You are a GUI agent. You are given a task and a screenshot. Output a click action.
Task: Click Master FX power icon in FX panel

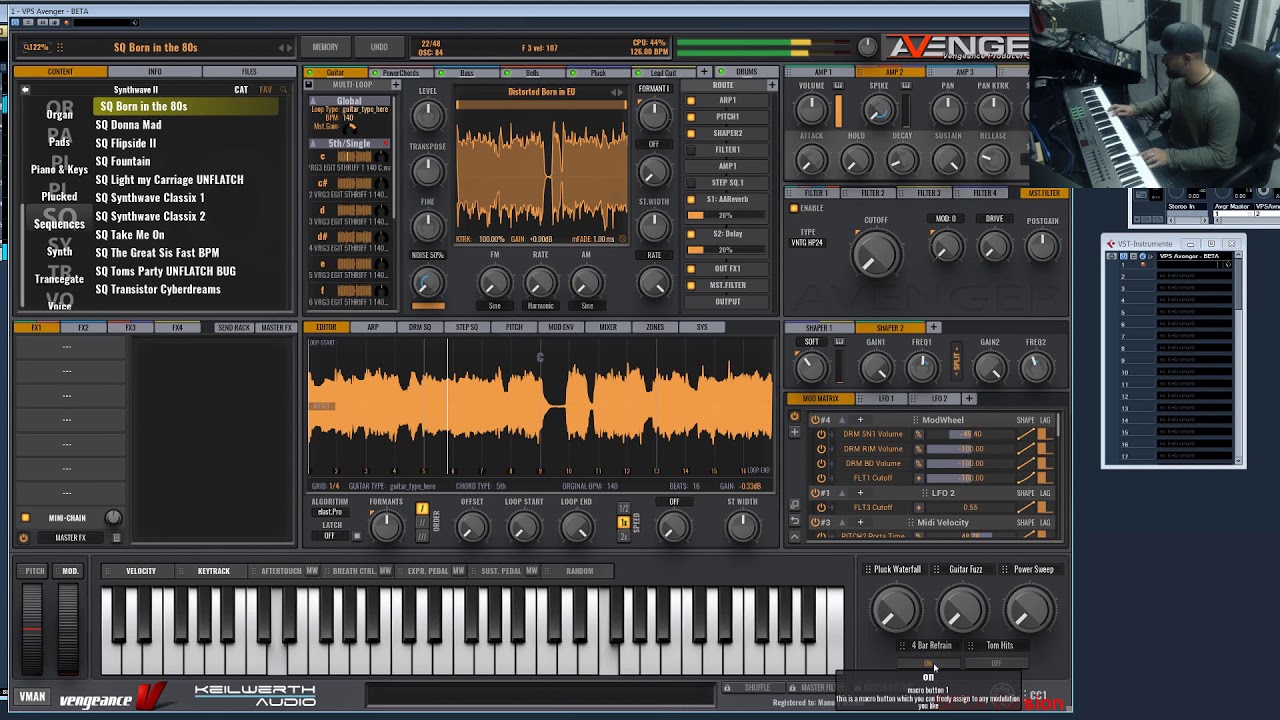(x=24, y=538)
